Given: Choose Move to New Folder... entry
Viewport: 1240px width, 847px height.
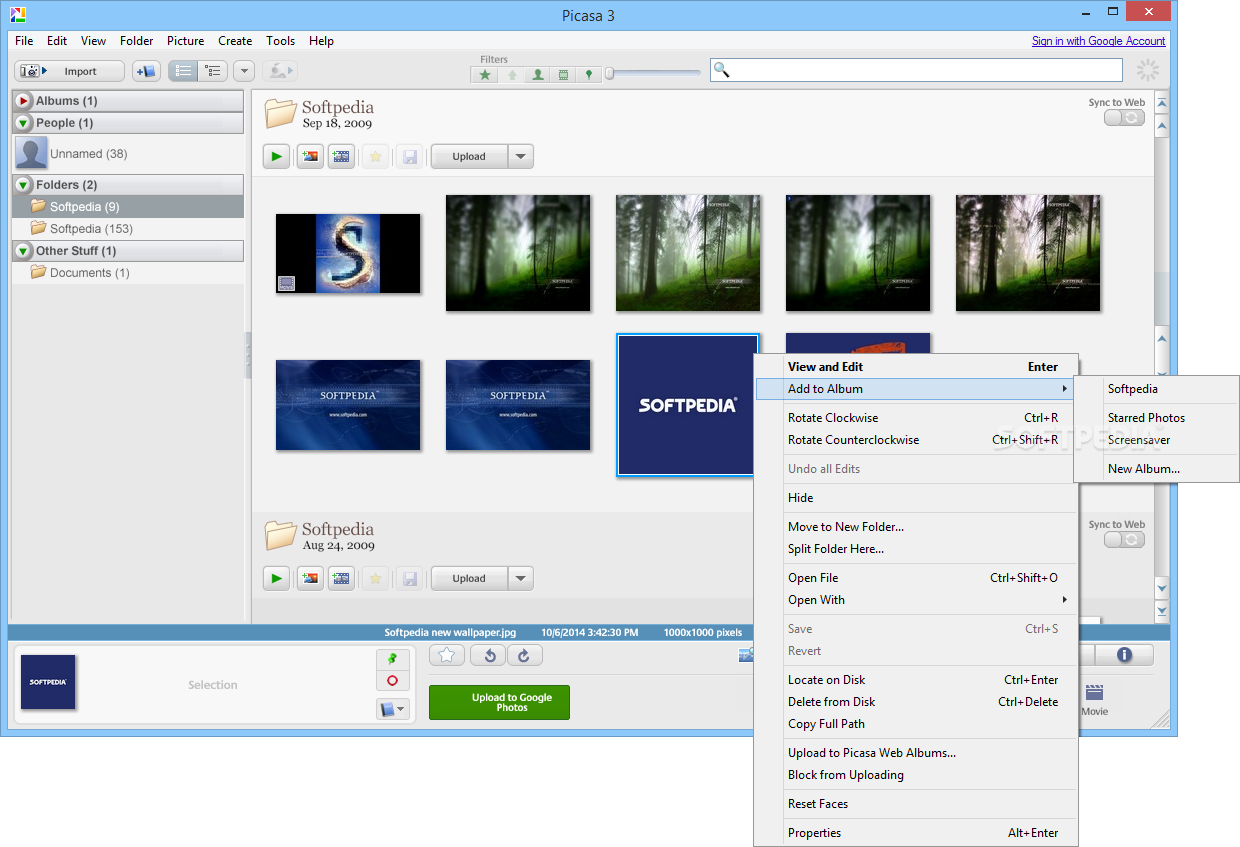Looking at the screenshot, I should tap(916, 527).
